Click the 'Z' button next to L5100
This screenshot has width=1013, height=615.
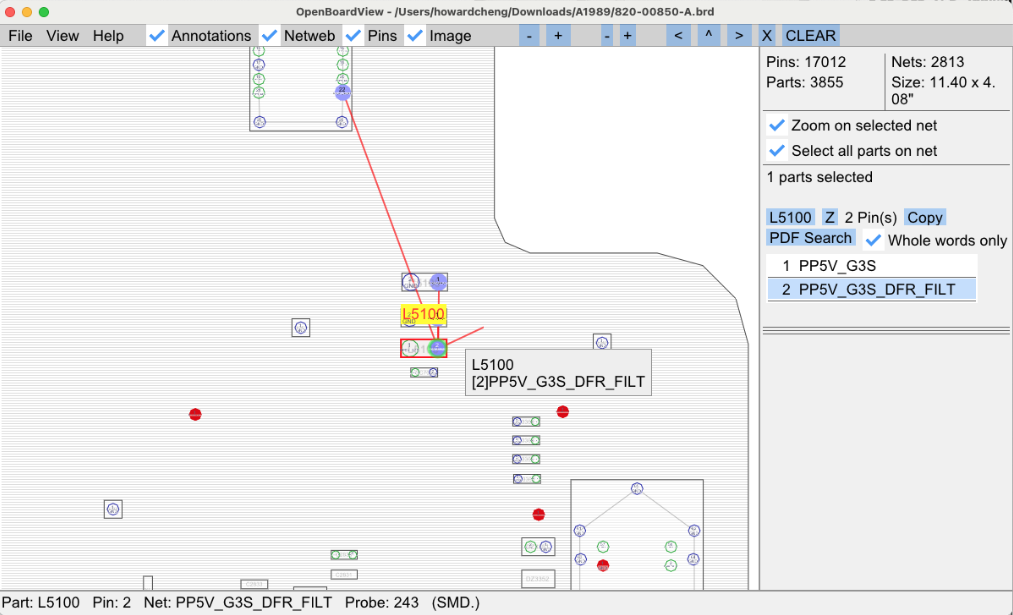click(829, 217)
